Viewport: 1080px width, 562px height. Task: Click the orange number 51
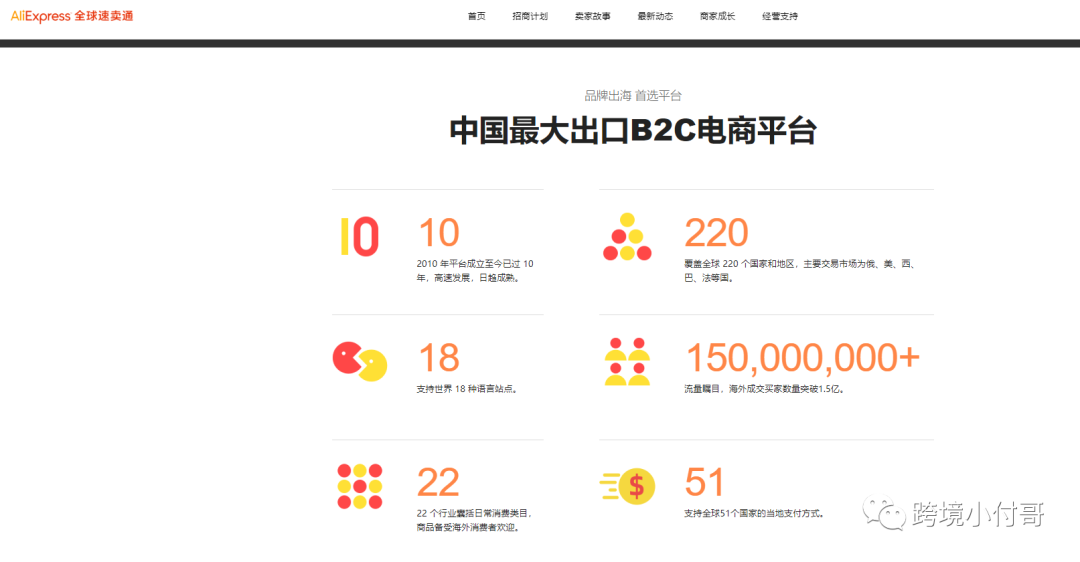point(705,482)
